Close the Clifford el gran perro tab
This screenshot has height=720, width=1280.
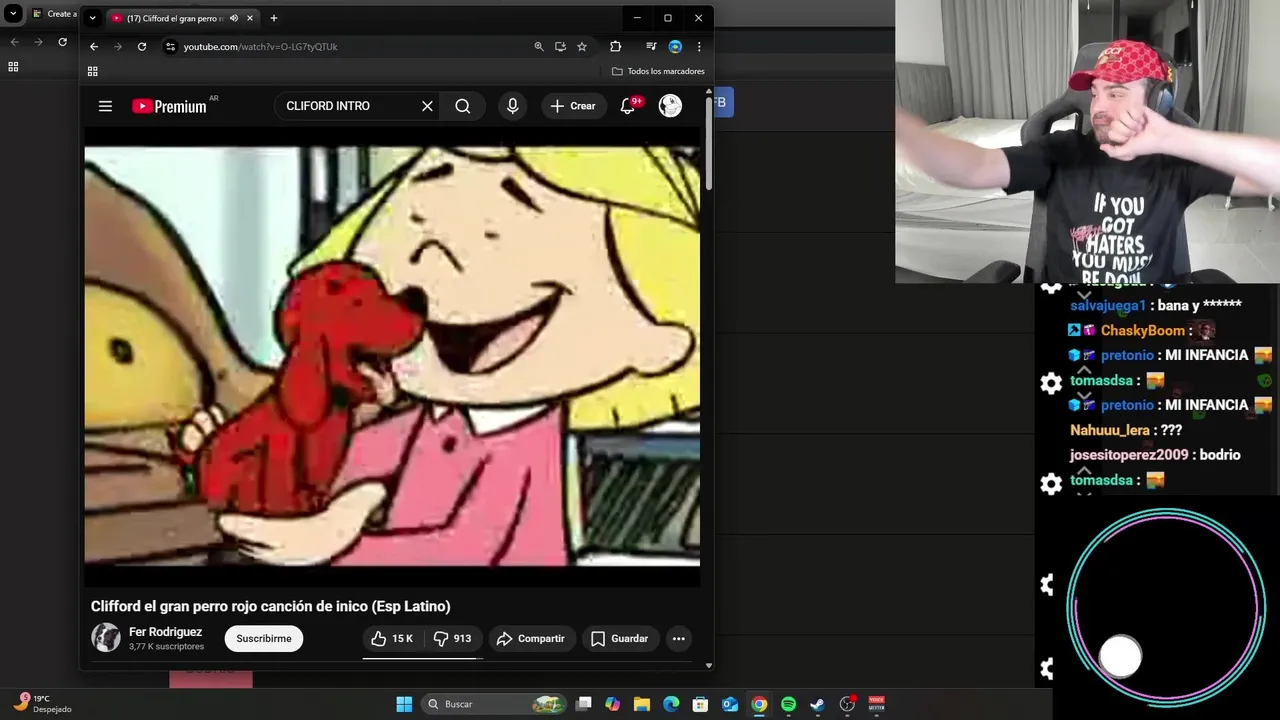(250, 18)
